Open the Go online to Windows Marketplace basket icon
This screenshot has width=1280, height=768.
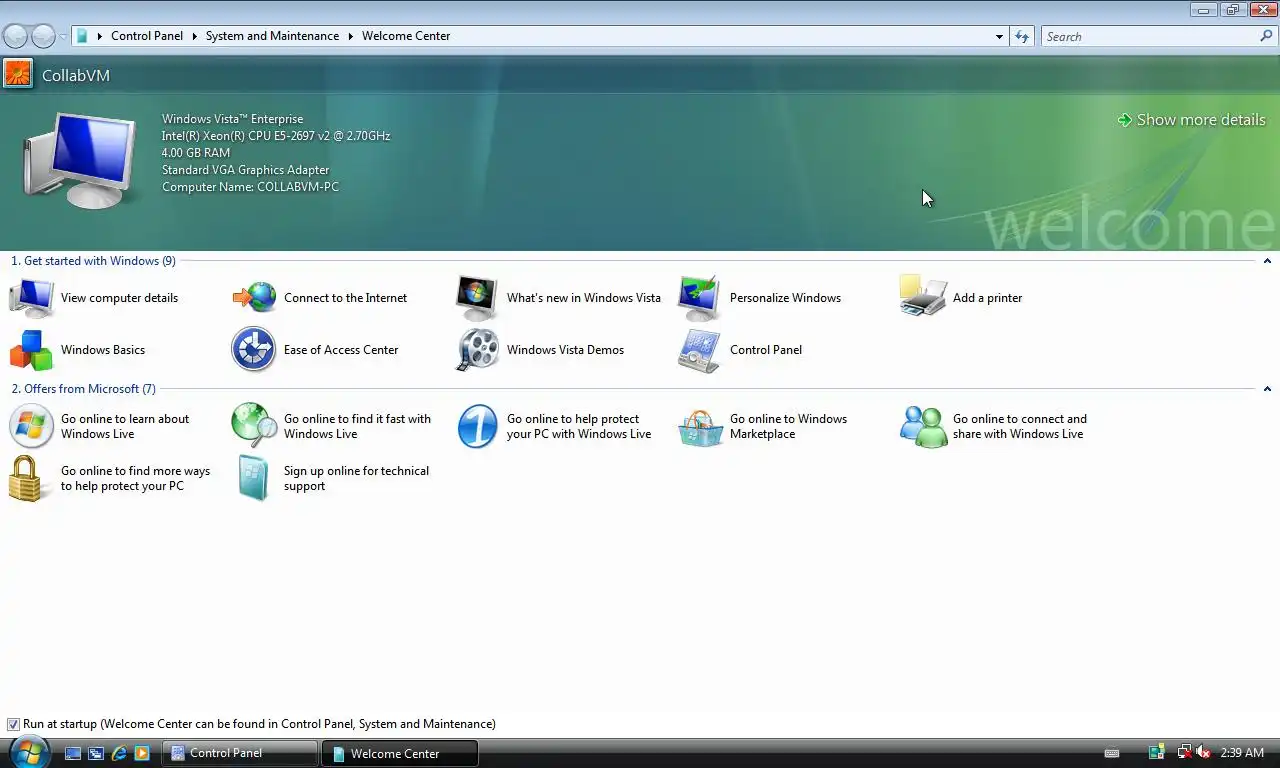(x=700, y=427)
